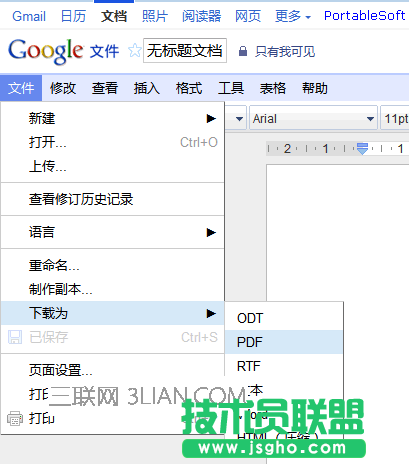Click the printer icon beside 打印

pyautogui.click(x=15, y=418)
